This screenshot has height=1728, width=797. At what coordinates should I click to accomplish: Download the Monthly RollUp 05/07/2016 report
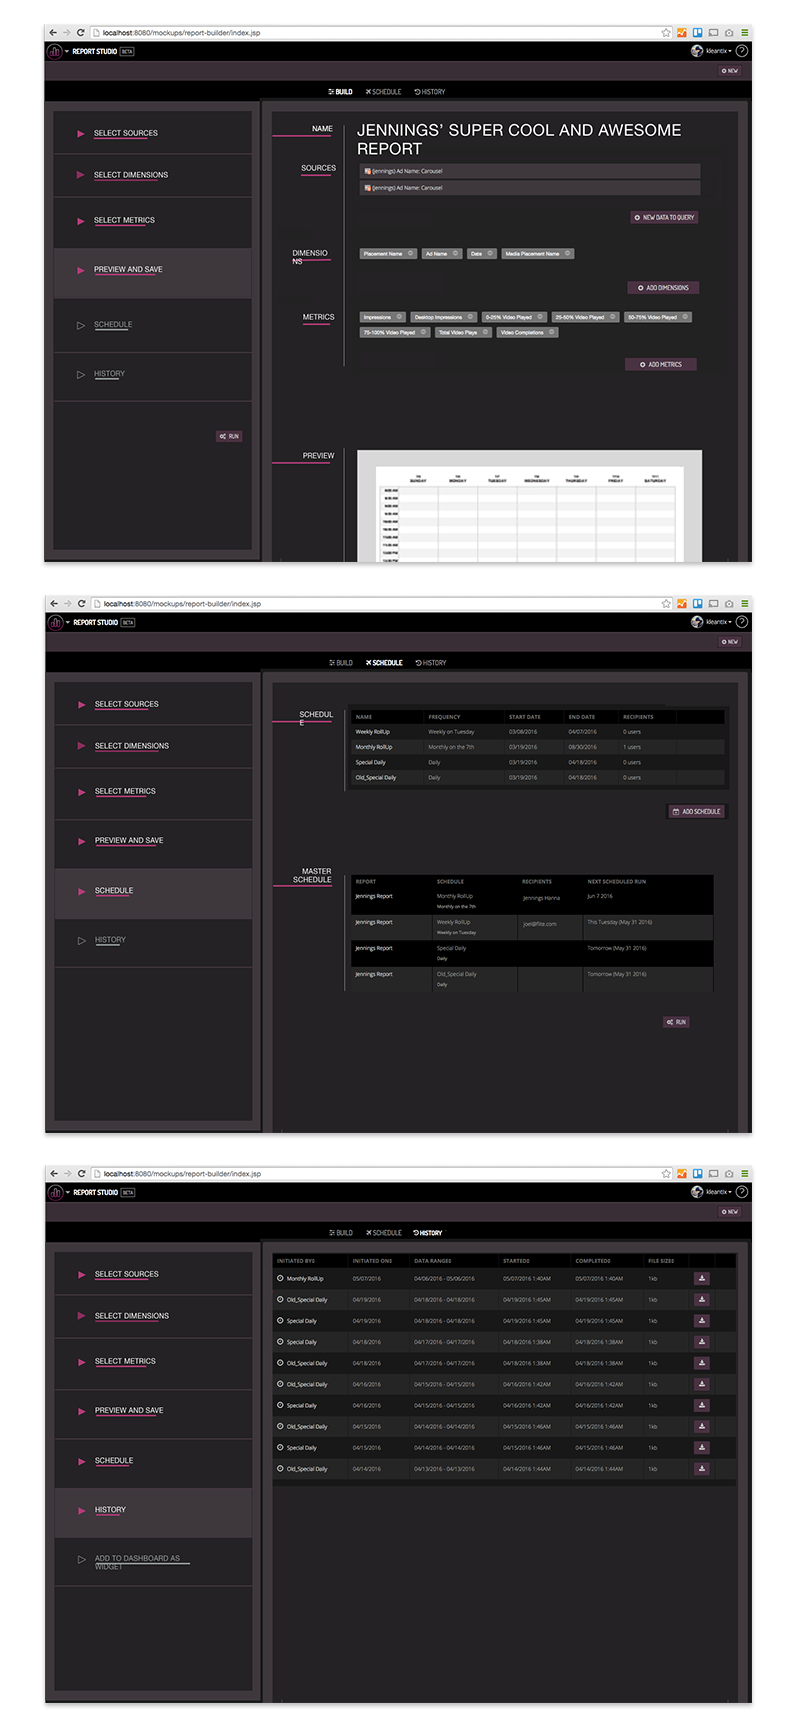click(702, 1278)
